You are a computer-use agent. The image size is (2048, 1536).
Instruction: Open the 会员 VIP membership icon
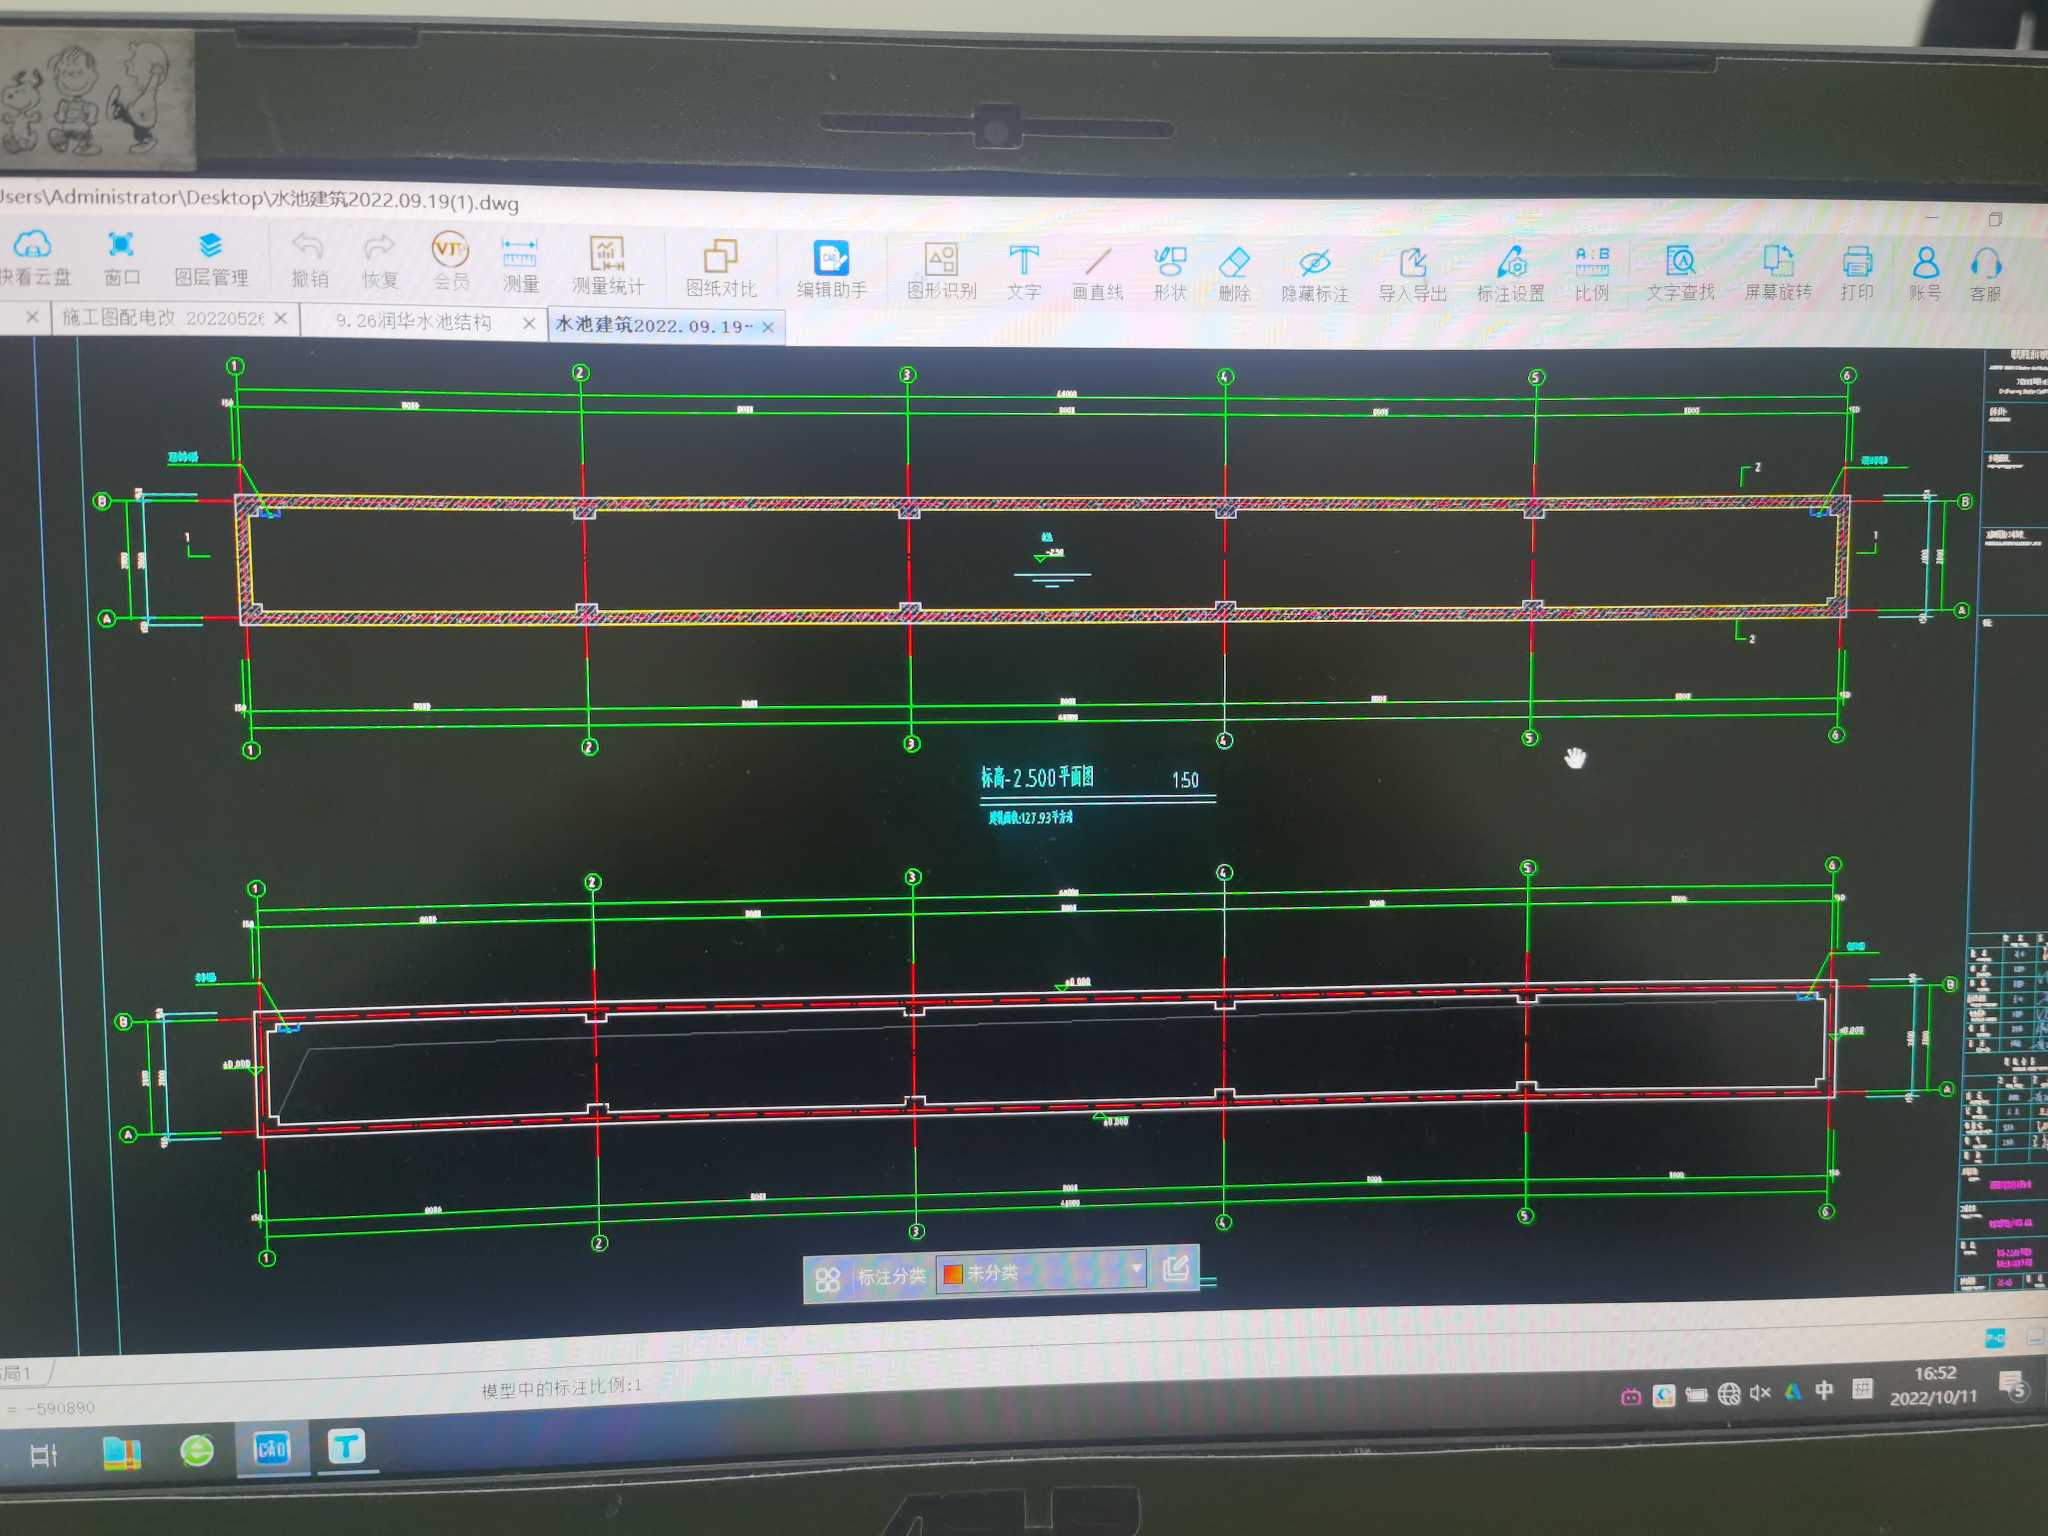click(450, 263)
